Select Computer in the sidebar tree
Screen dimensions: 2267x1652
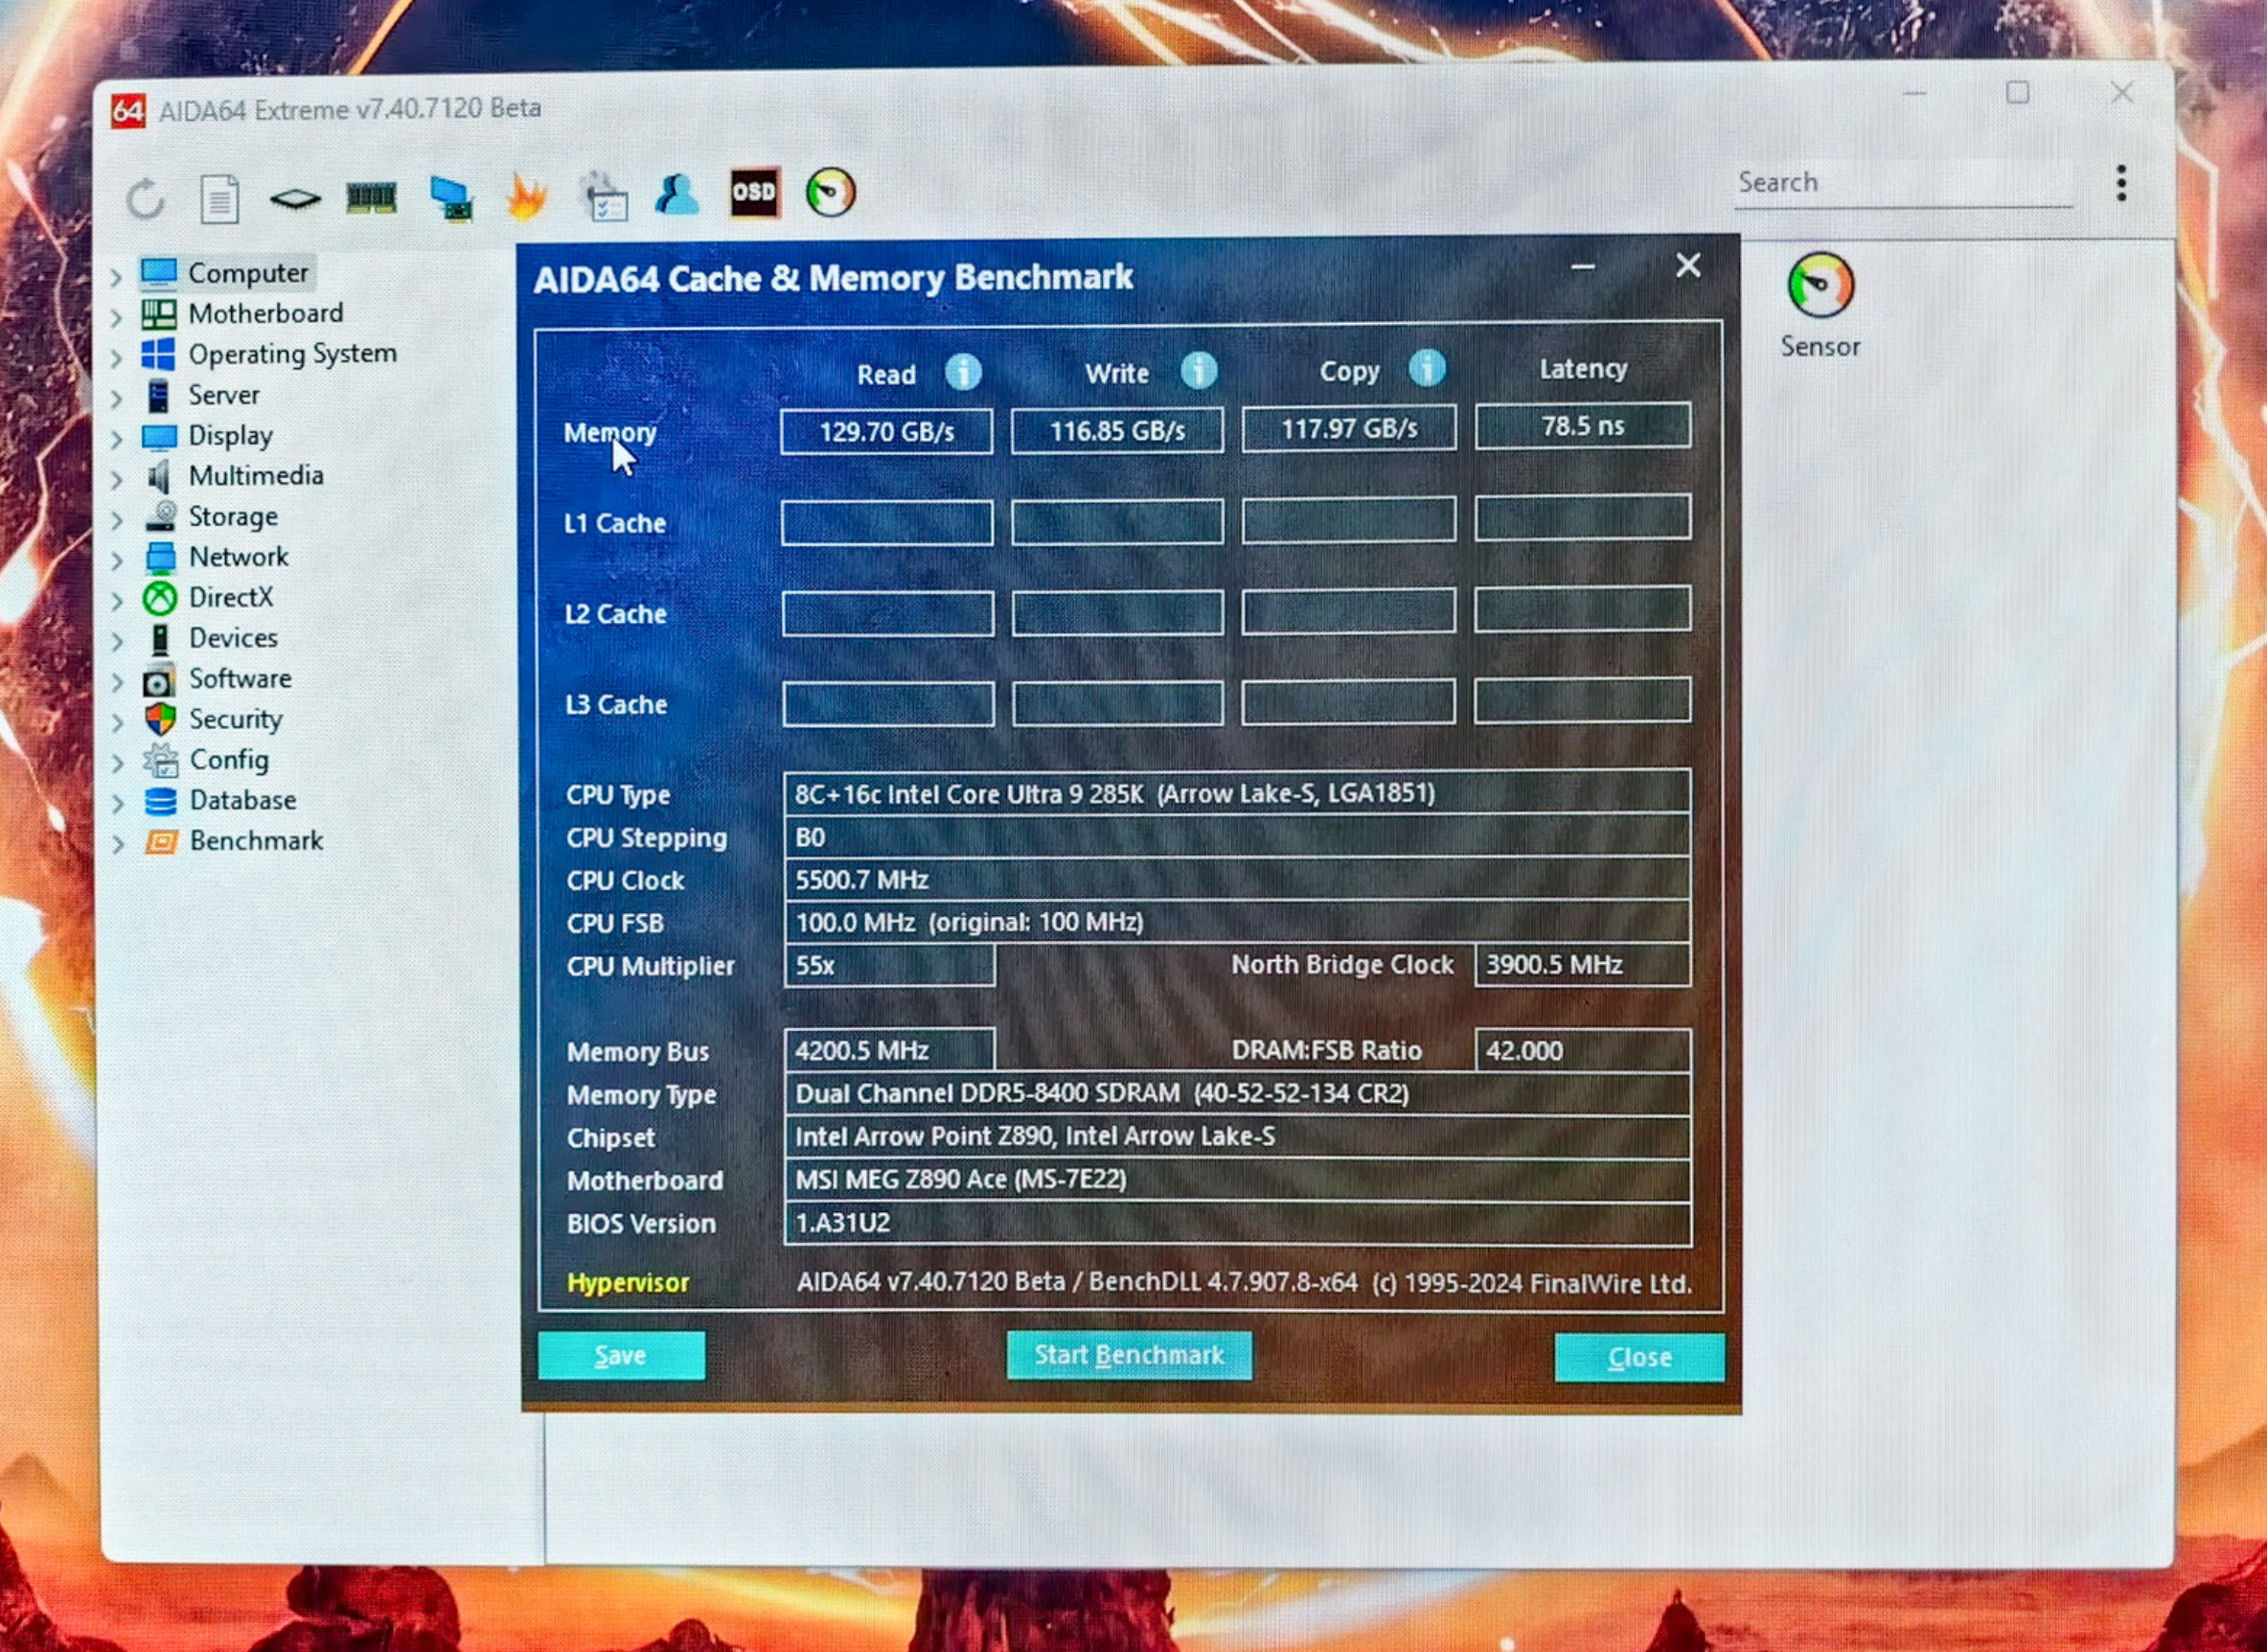click(x=247, y=273)
